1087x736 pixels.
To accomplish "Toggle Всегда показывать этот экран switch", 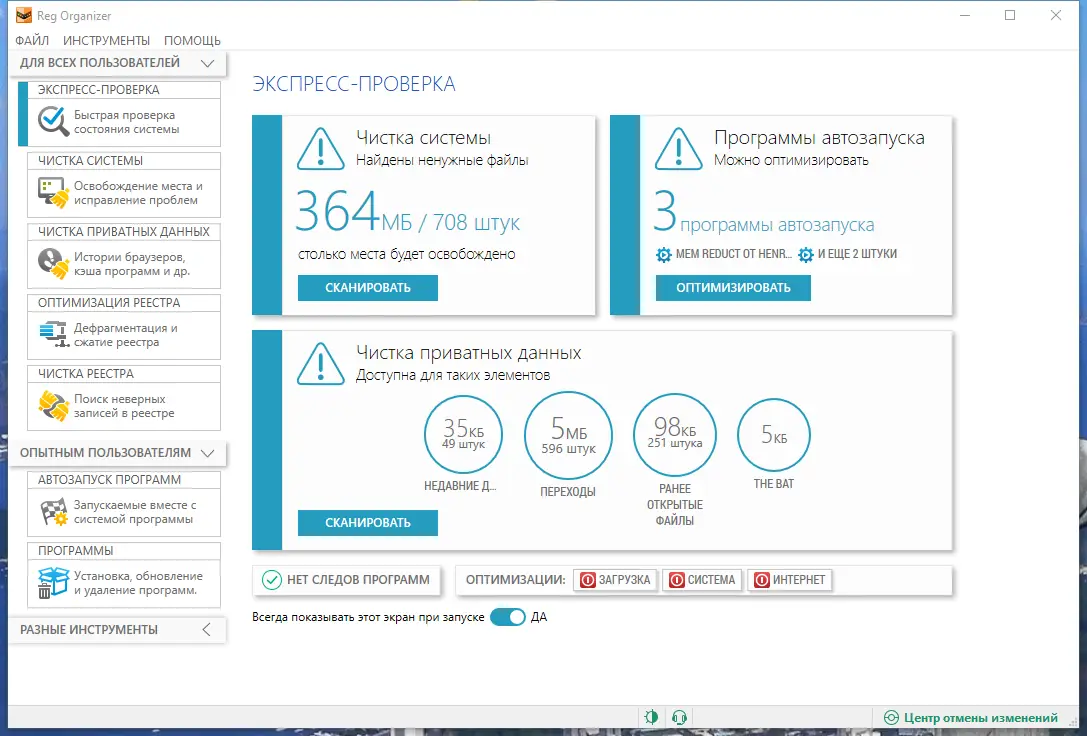I will (508, 617).
